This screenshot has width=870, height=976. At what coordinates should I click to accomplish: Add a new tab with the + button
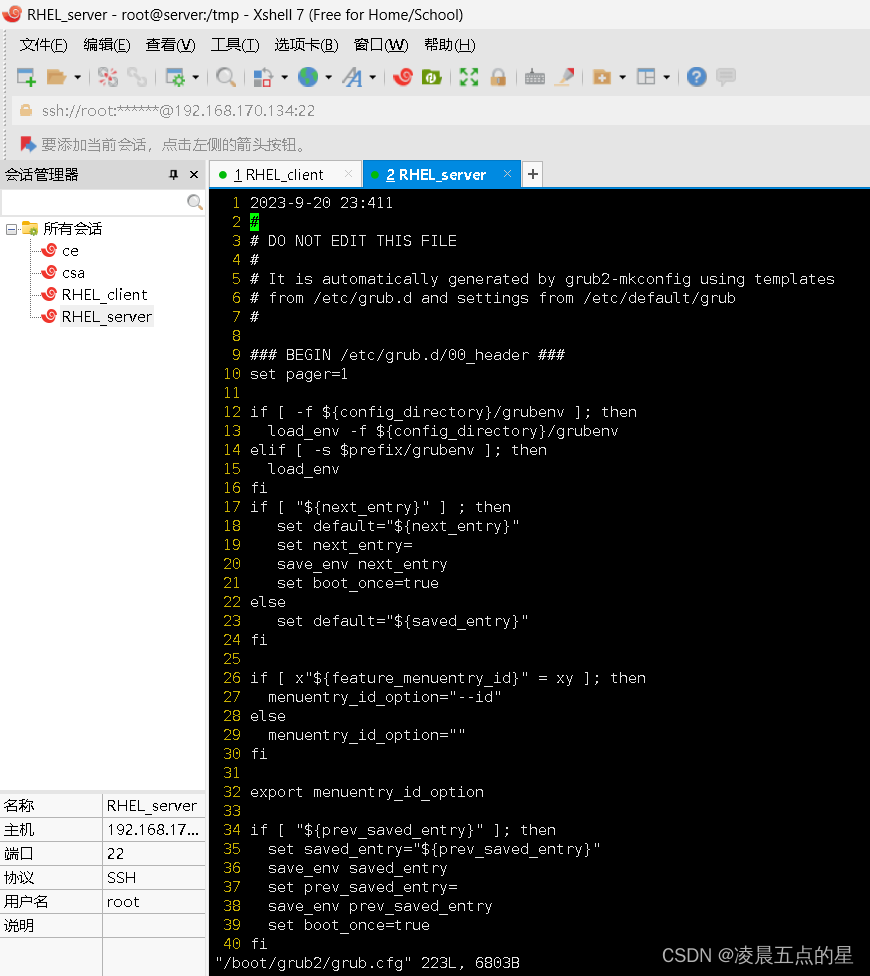tap(531, 173)
